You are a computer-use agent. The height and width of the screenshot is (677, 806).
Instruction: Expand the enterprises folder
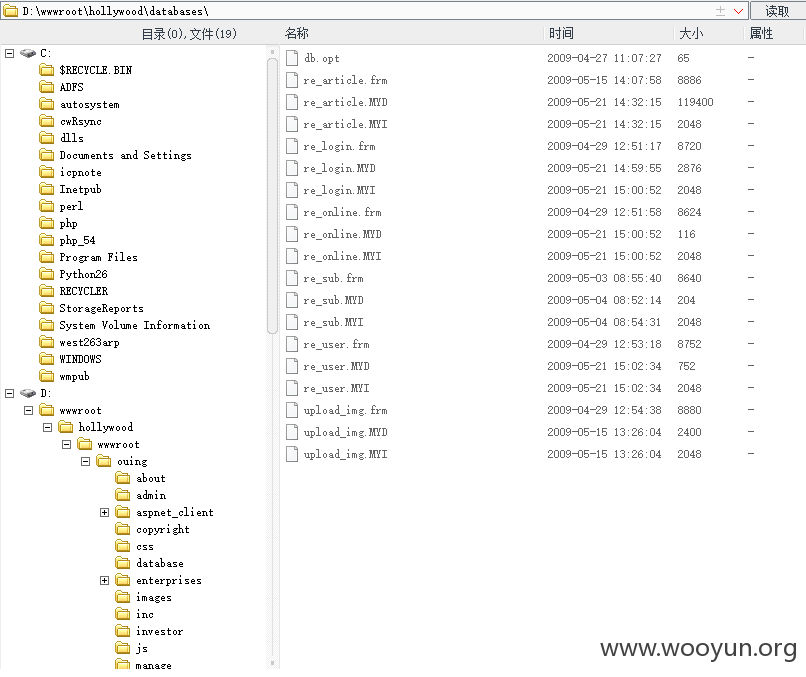pos(104,580)
